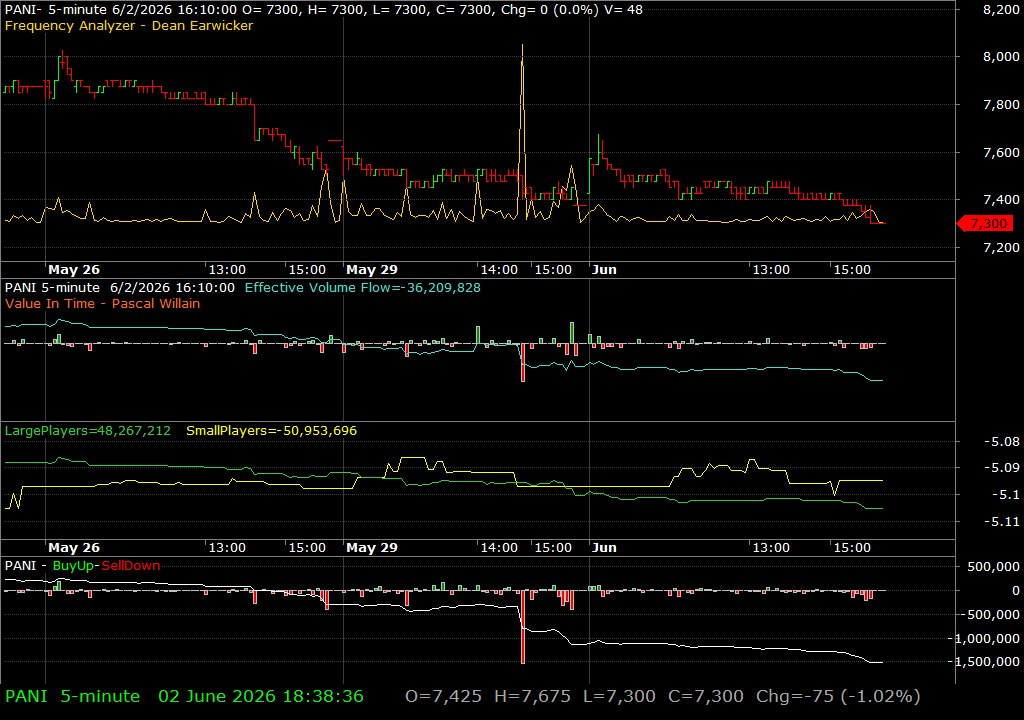This screenshot has height=720, width=1024.
Task: Click the 7,800 price axis label
Action: (1001, 104)
